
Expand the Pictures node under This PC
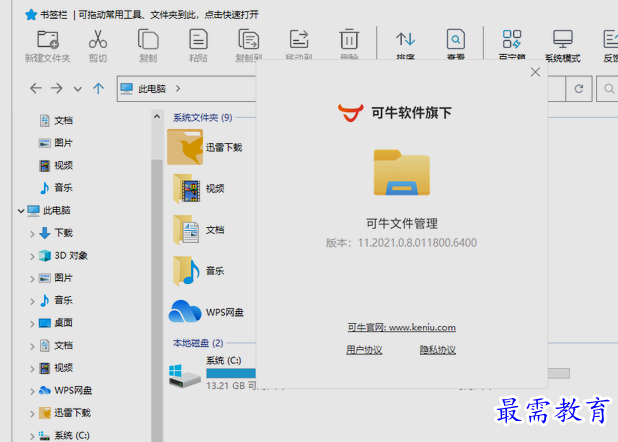click(x=32, y=278)
